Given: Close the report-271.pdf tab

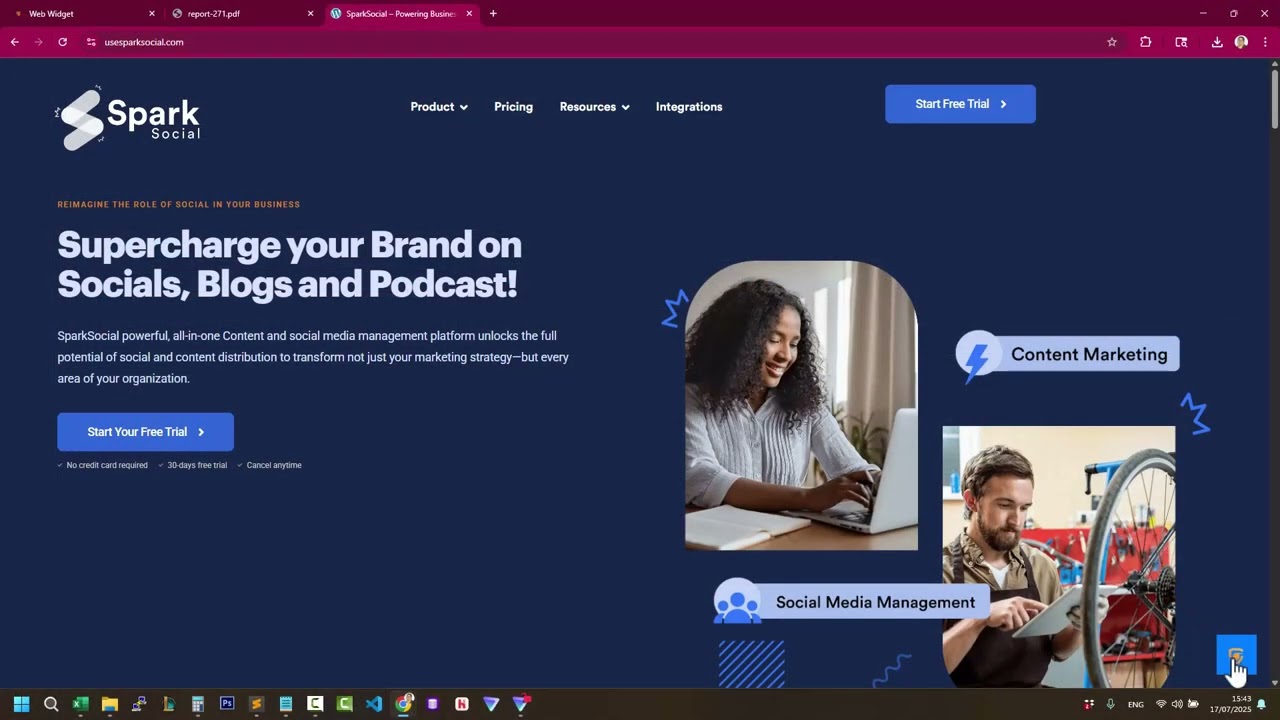Looking at the screenshot, I should 310,14.
